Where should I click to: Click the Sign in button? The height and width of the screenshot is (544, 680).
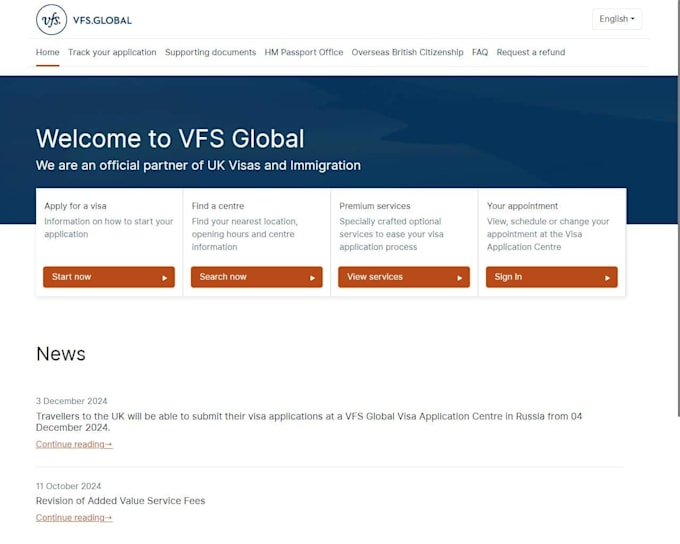(552, 277)
